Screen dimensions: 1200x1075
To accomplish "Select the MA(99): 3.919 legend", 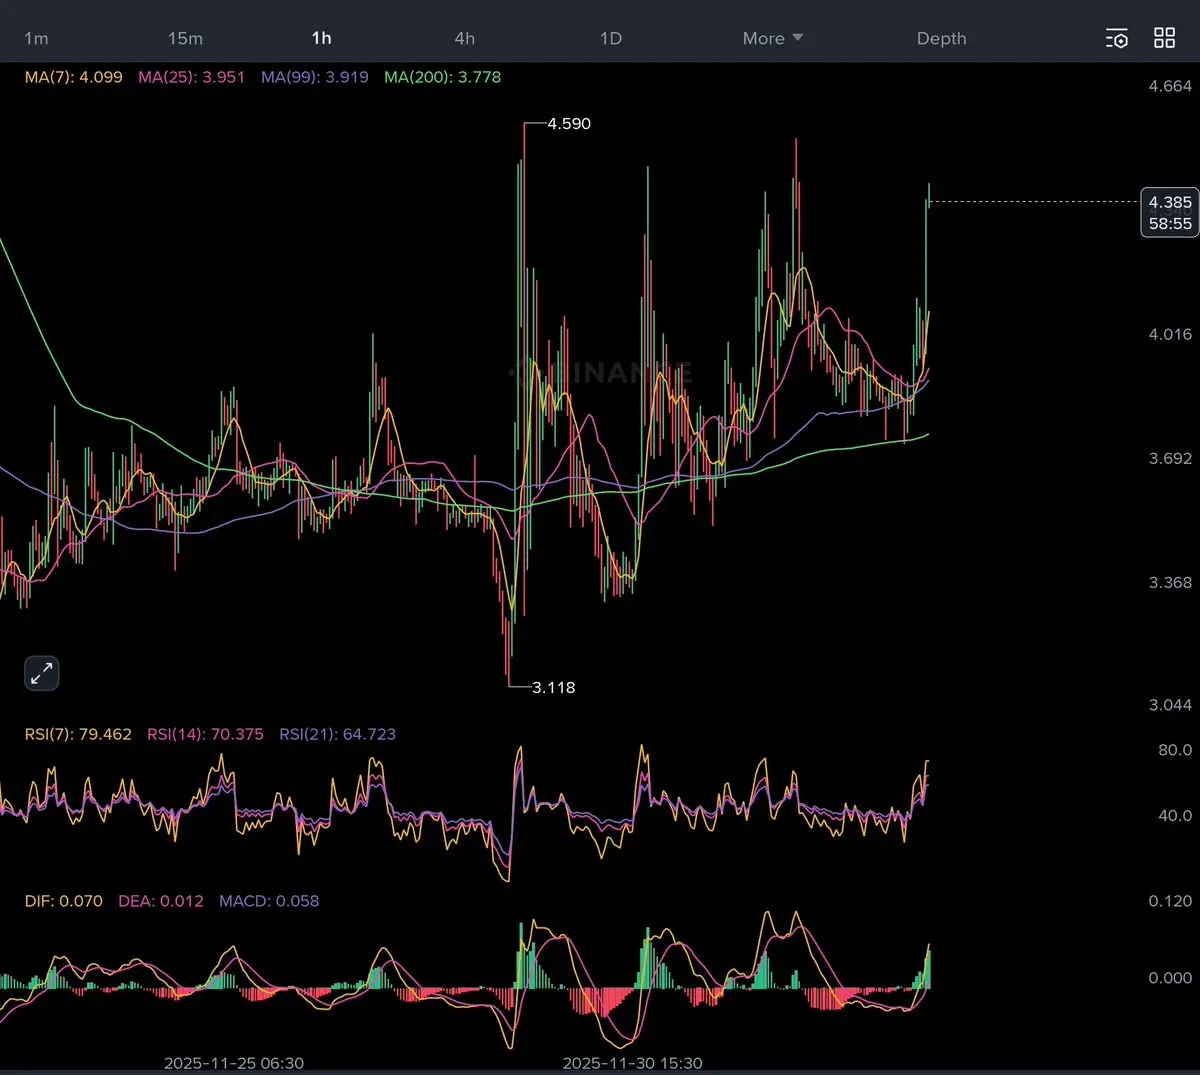I will [x=314, y=77].
